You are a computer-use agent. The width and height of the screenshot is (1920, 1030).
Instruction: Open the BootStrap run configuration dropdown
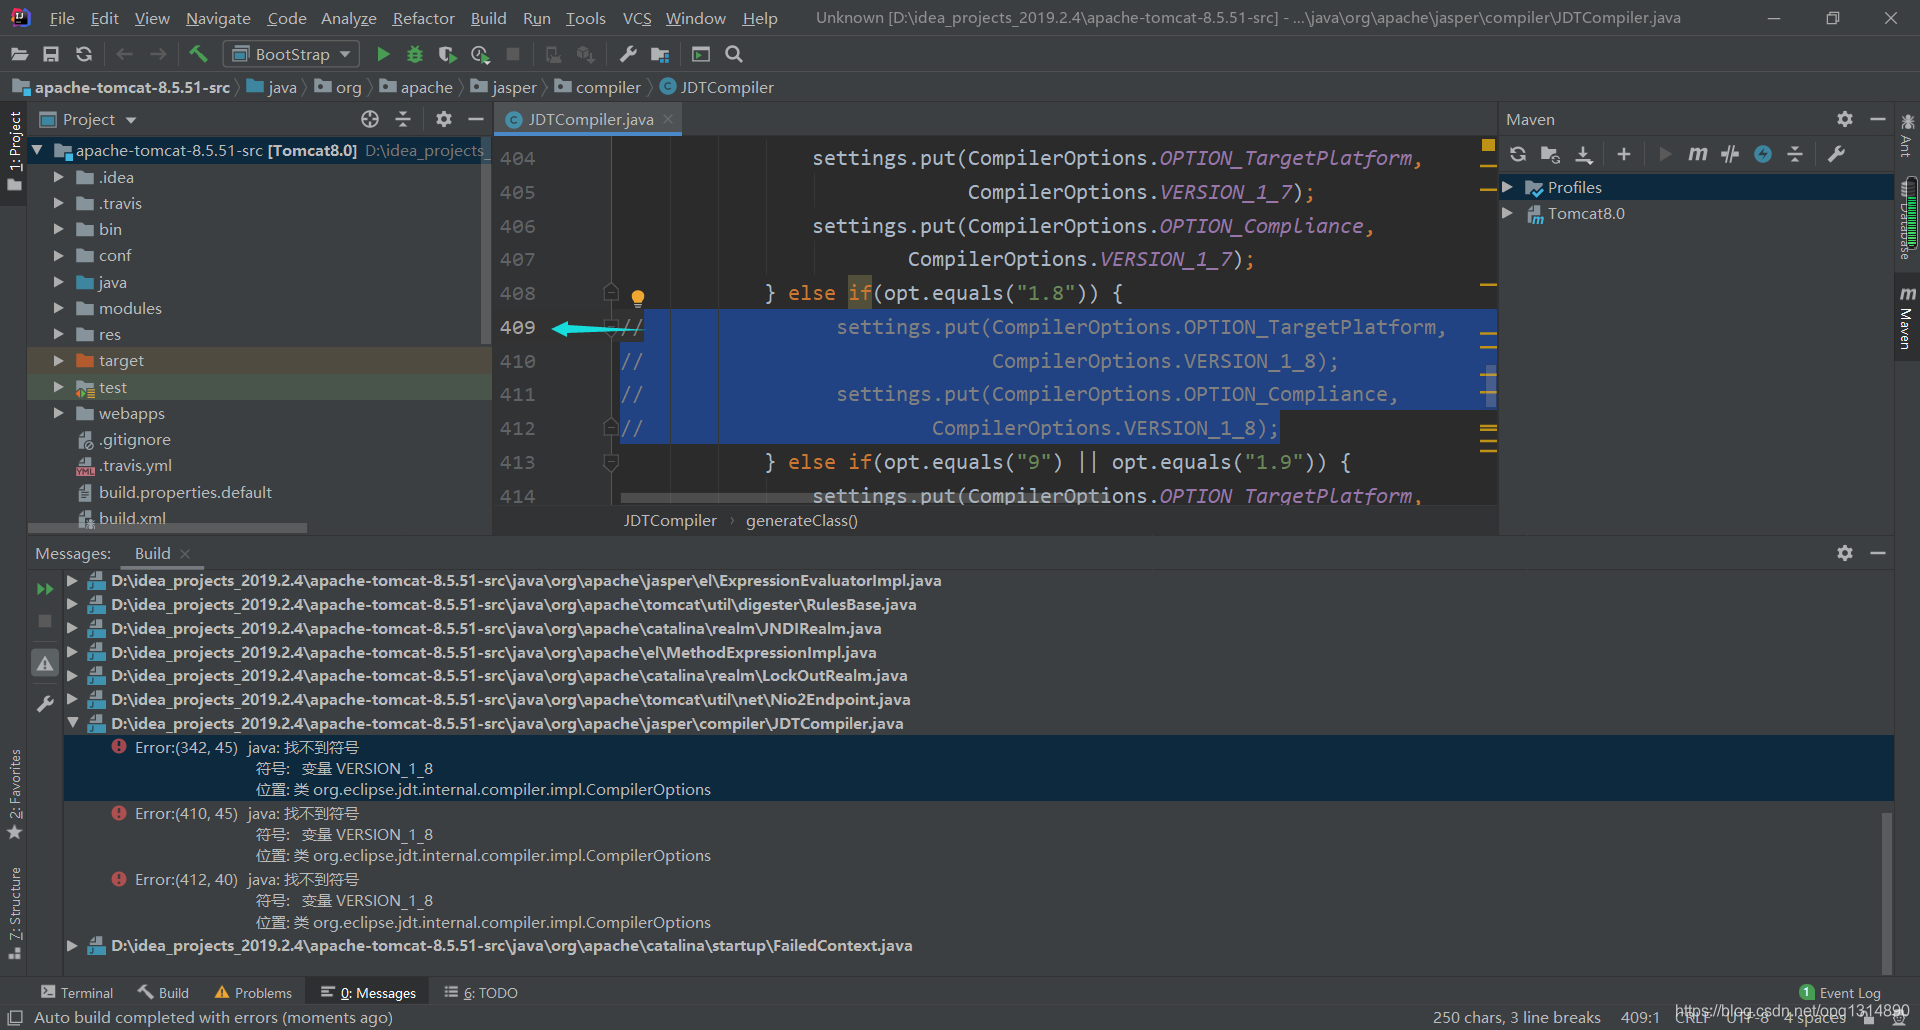[291, 54]
